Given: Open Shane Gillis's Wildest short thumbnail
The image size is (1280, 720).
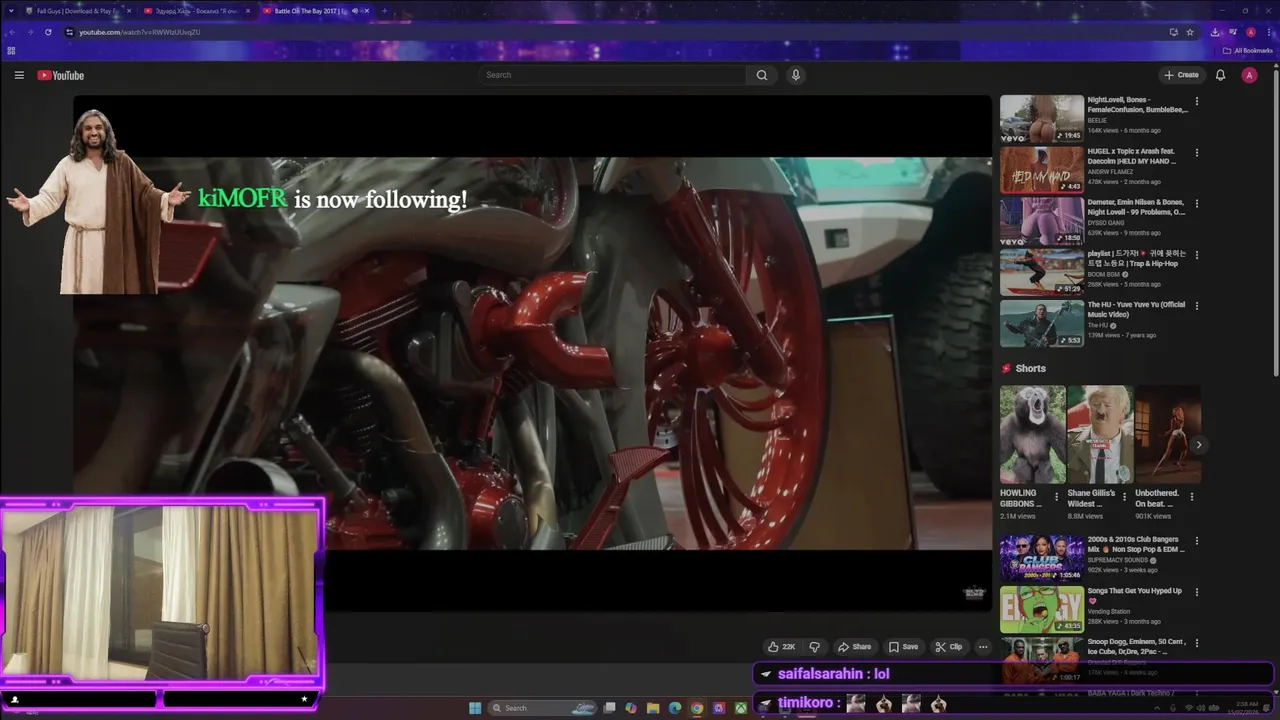Looking at the screenshot, I should click(1100, 435).
